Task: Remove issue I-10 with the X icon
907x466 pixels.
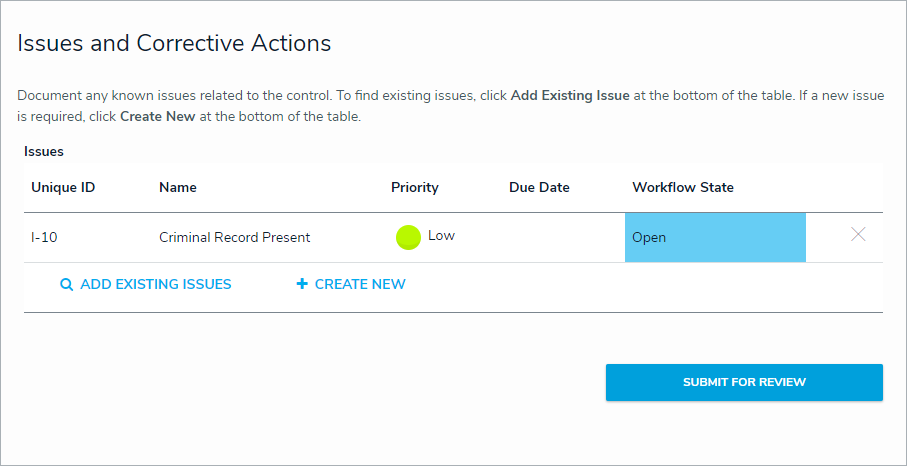Action: click(858, 235)
